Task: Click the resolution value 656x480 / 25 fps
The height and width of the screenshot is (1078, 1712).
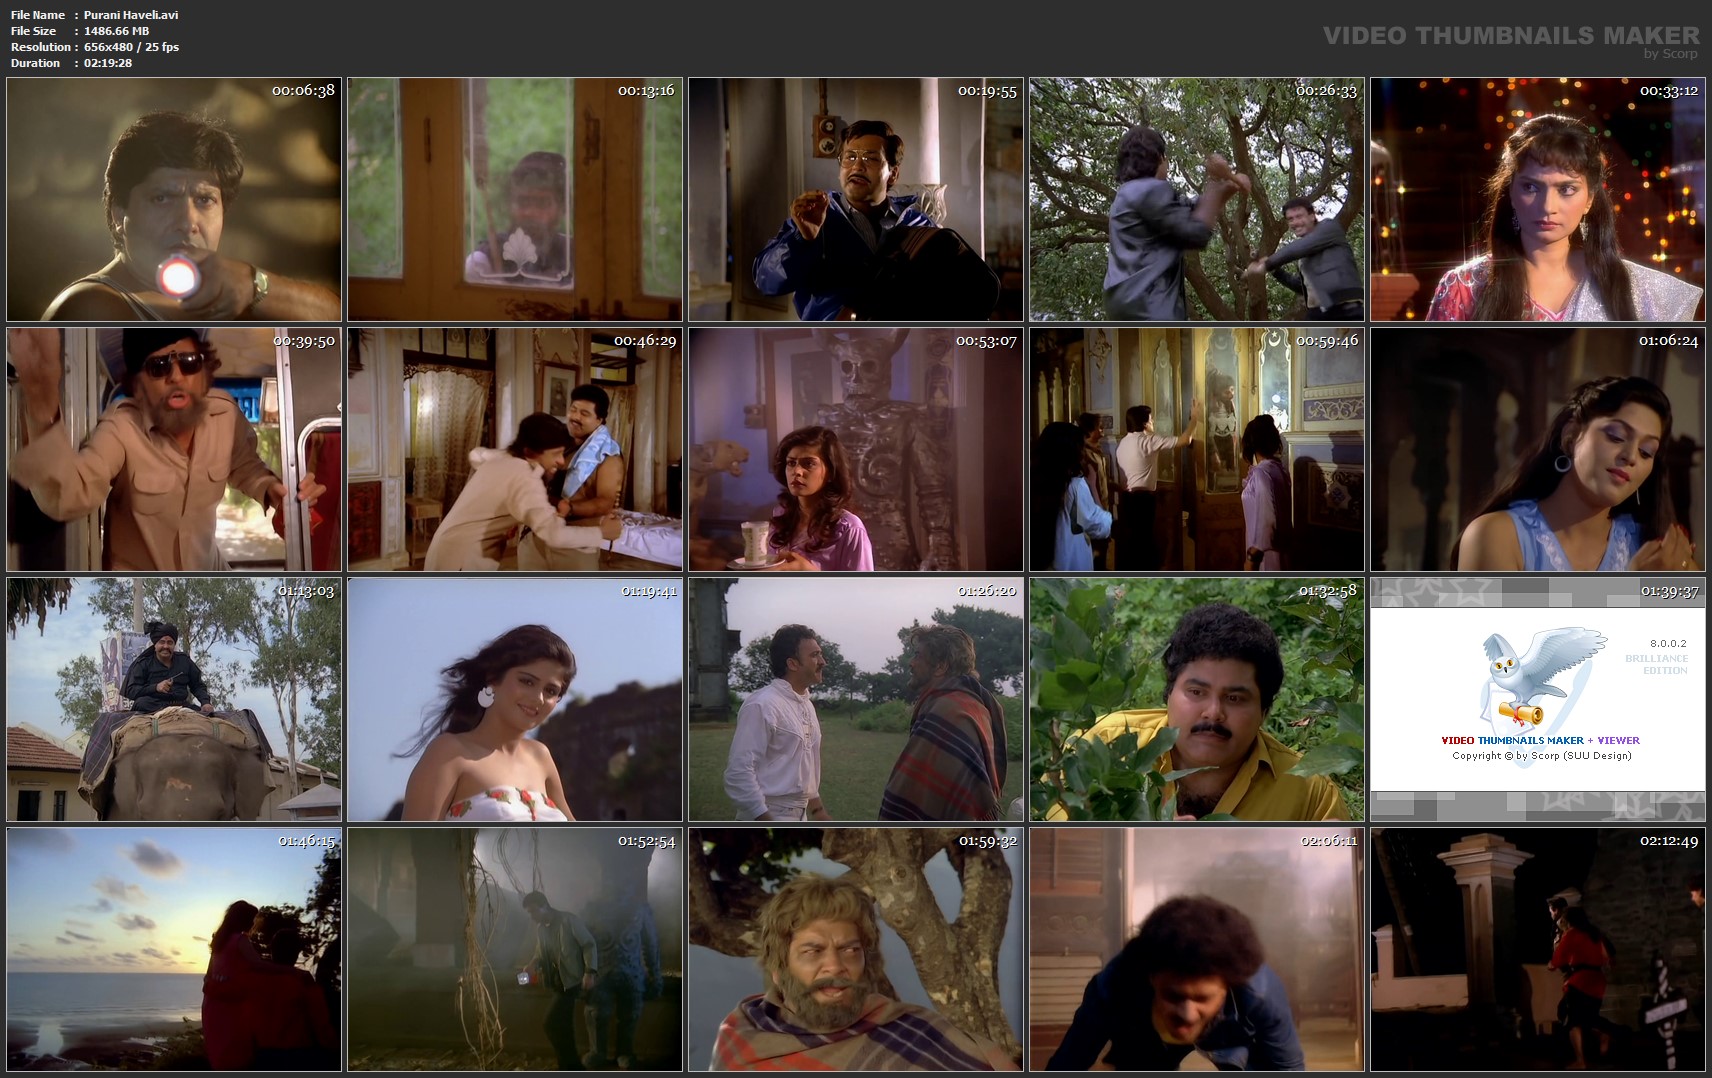Action: point(131,47)
